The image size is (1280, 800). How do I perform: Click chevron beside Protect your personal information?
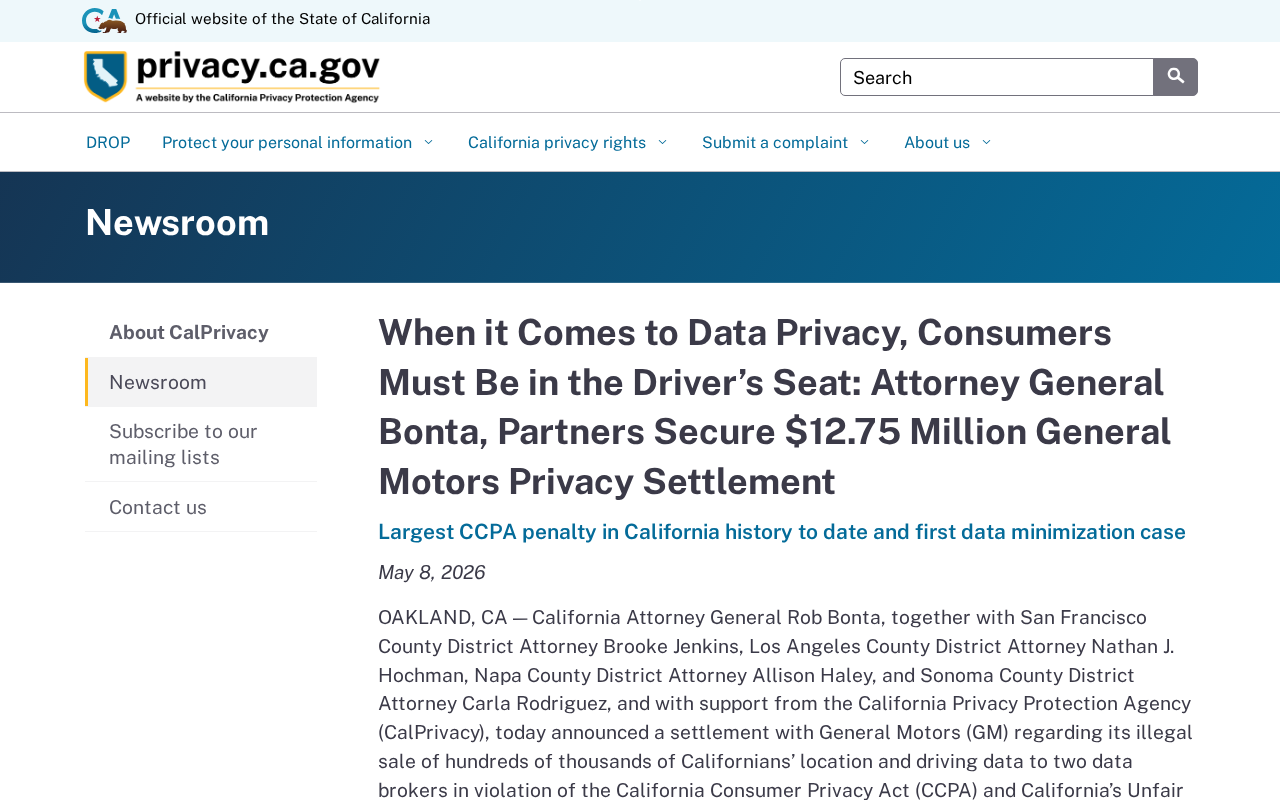click(x=428, y=142)
